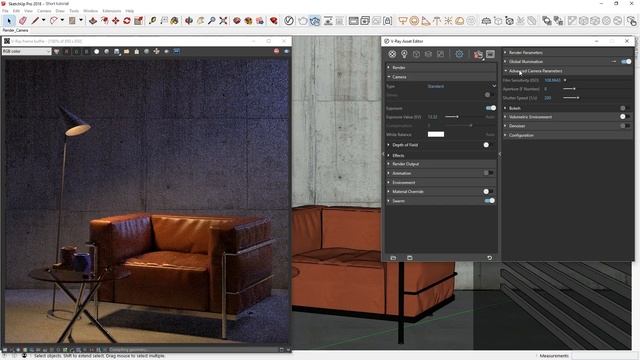Click the red stop icon in frame buffer
Image resolution: width=640 pixels, height=360 pixels.
[277, 51]
